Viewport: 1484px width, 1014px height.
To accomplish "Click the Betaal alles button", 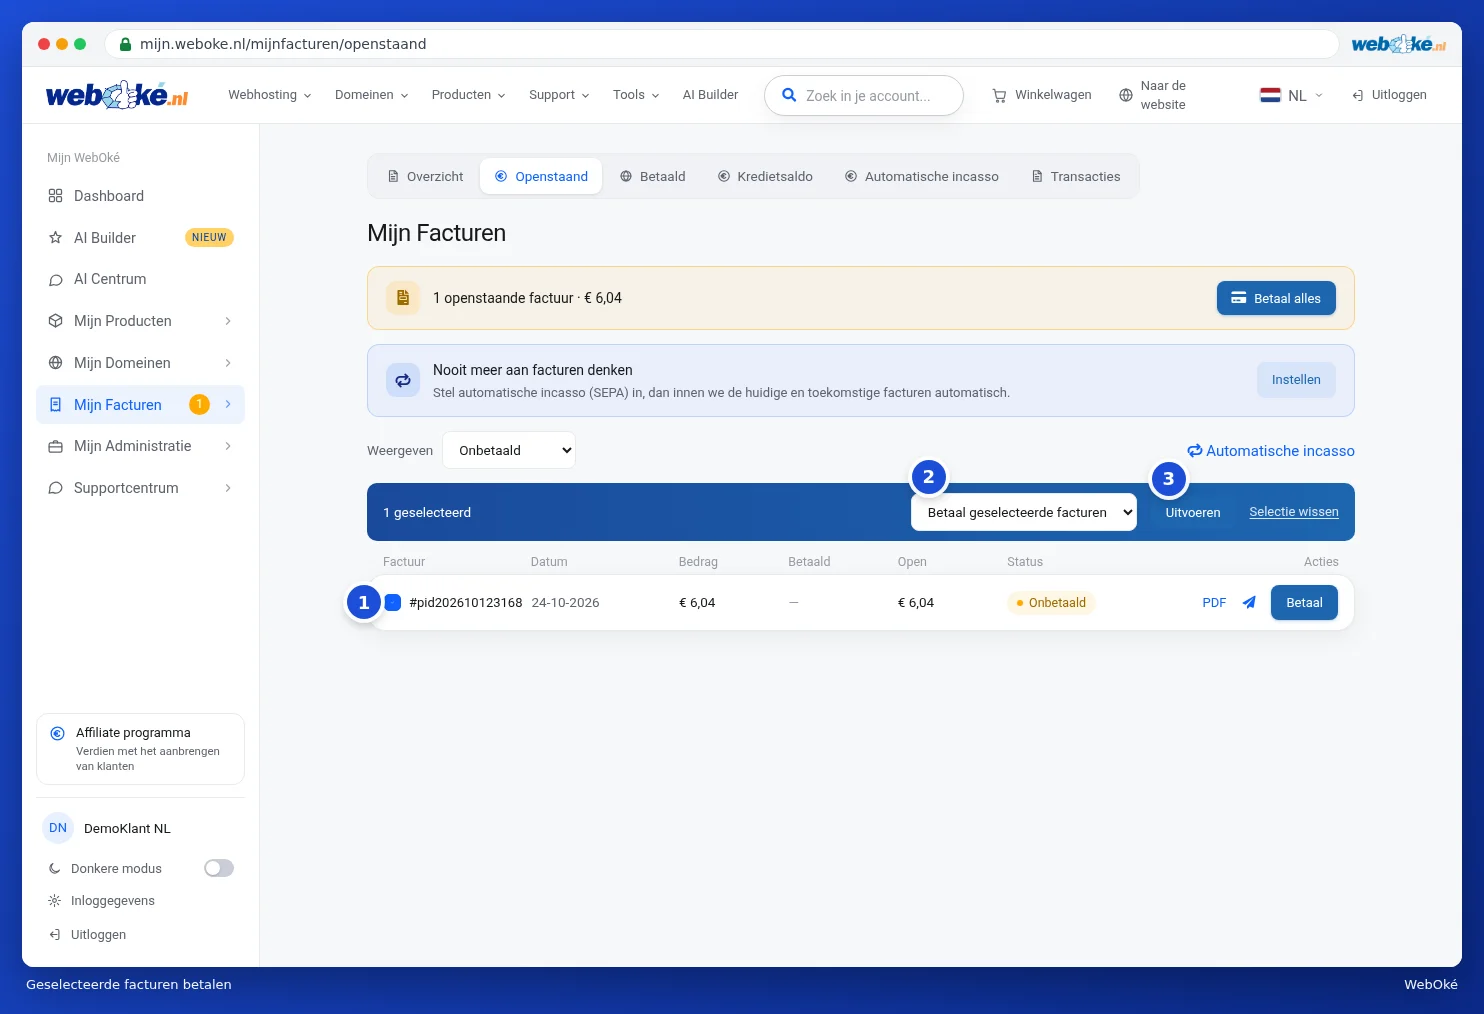I will (x=1276, y=298).
